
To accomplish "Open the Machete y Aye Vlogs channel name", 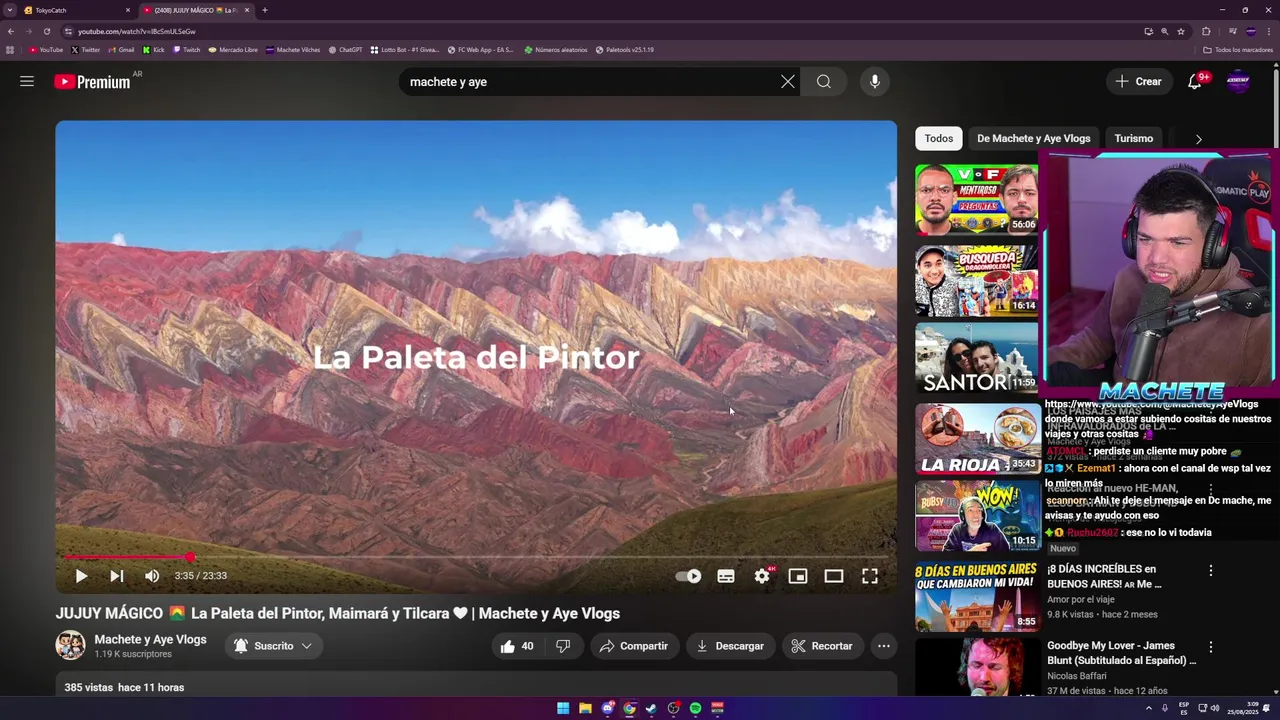I will 150,639.
